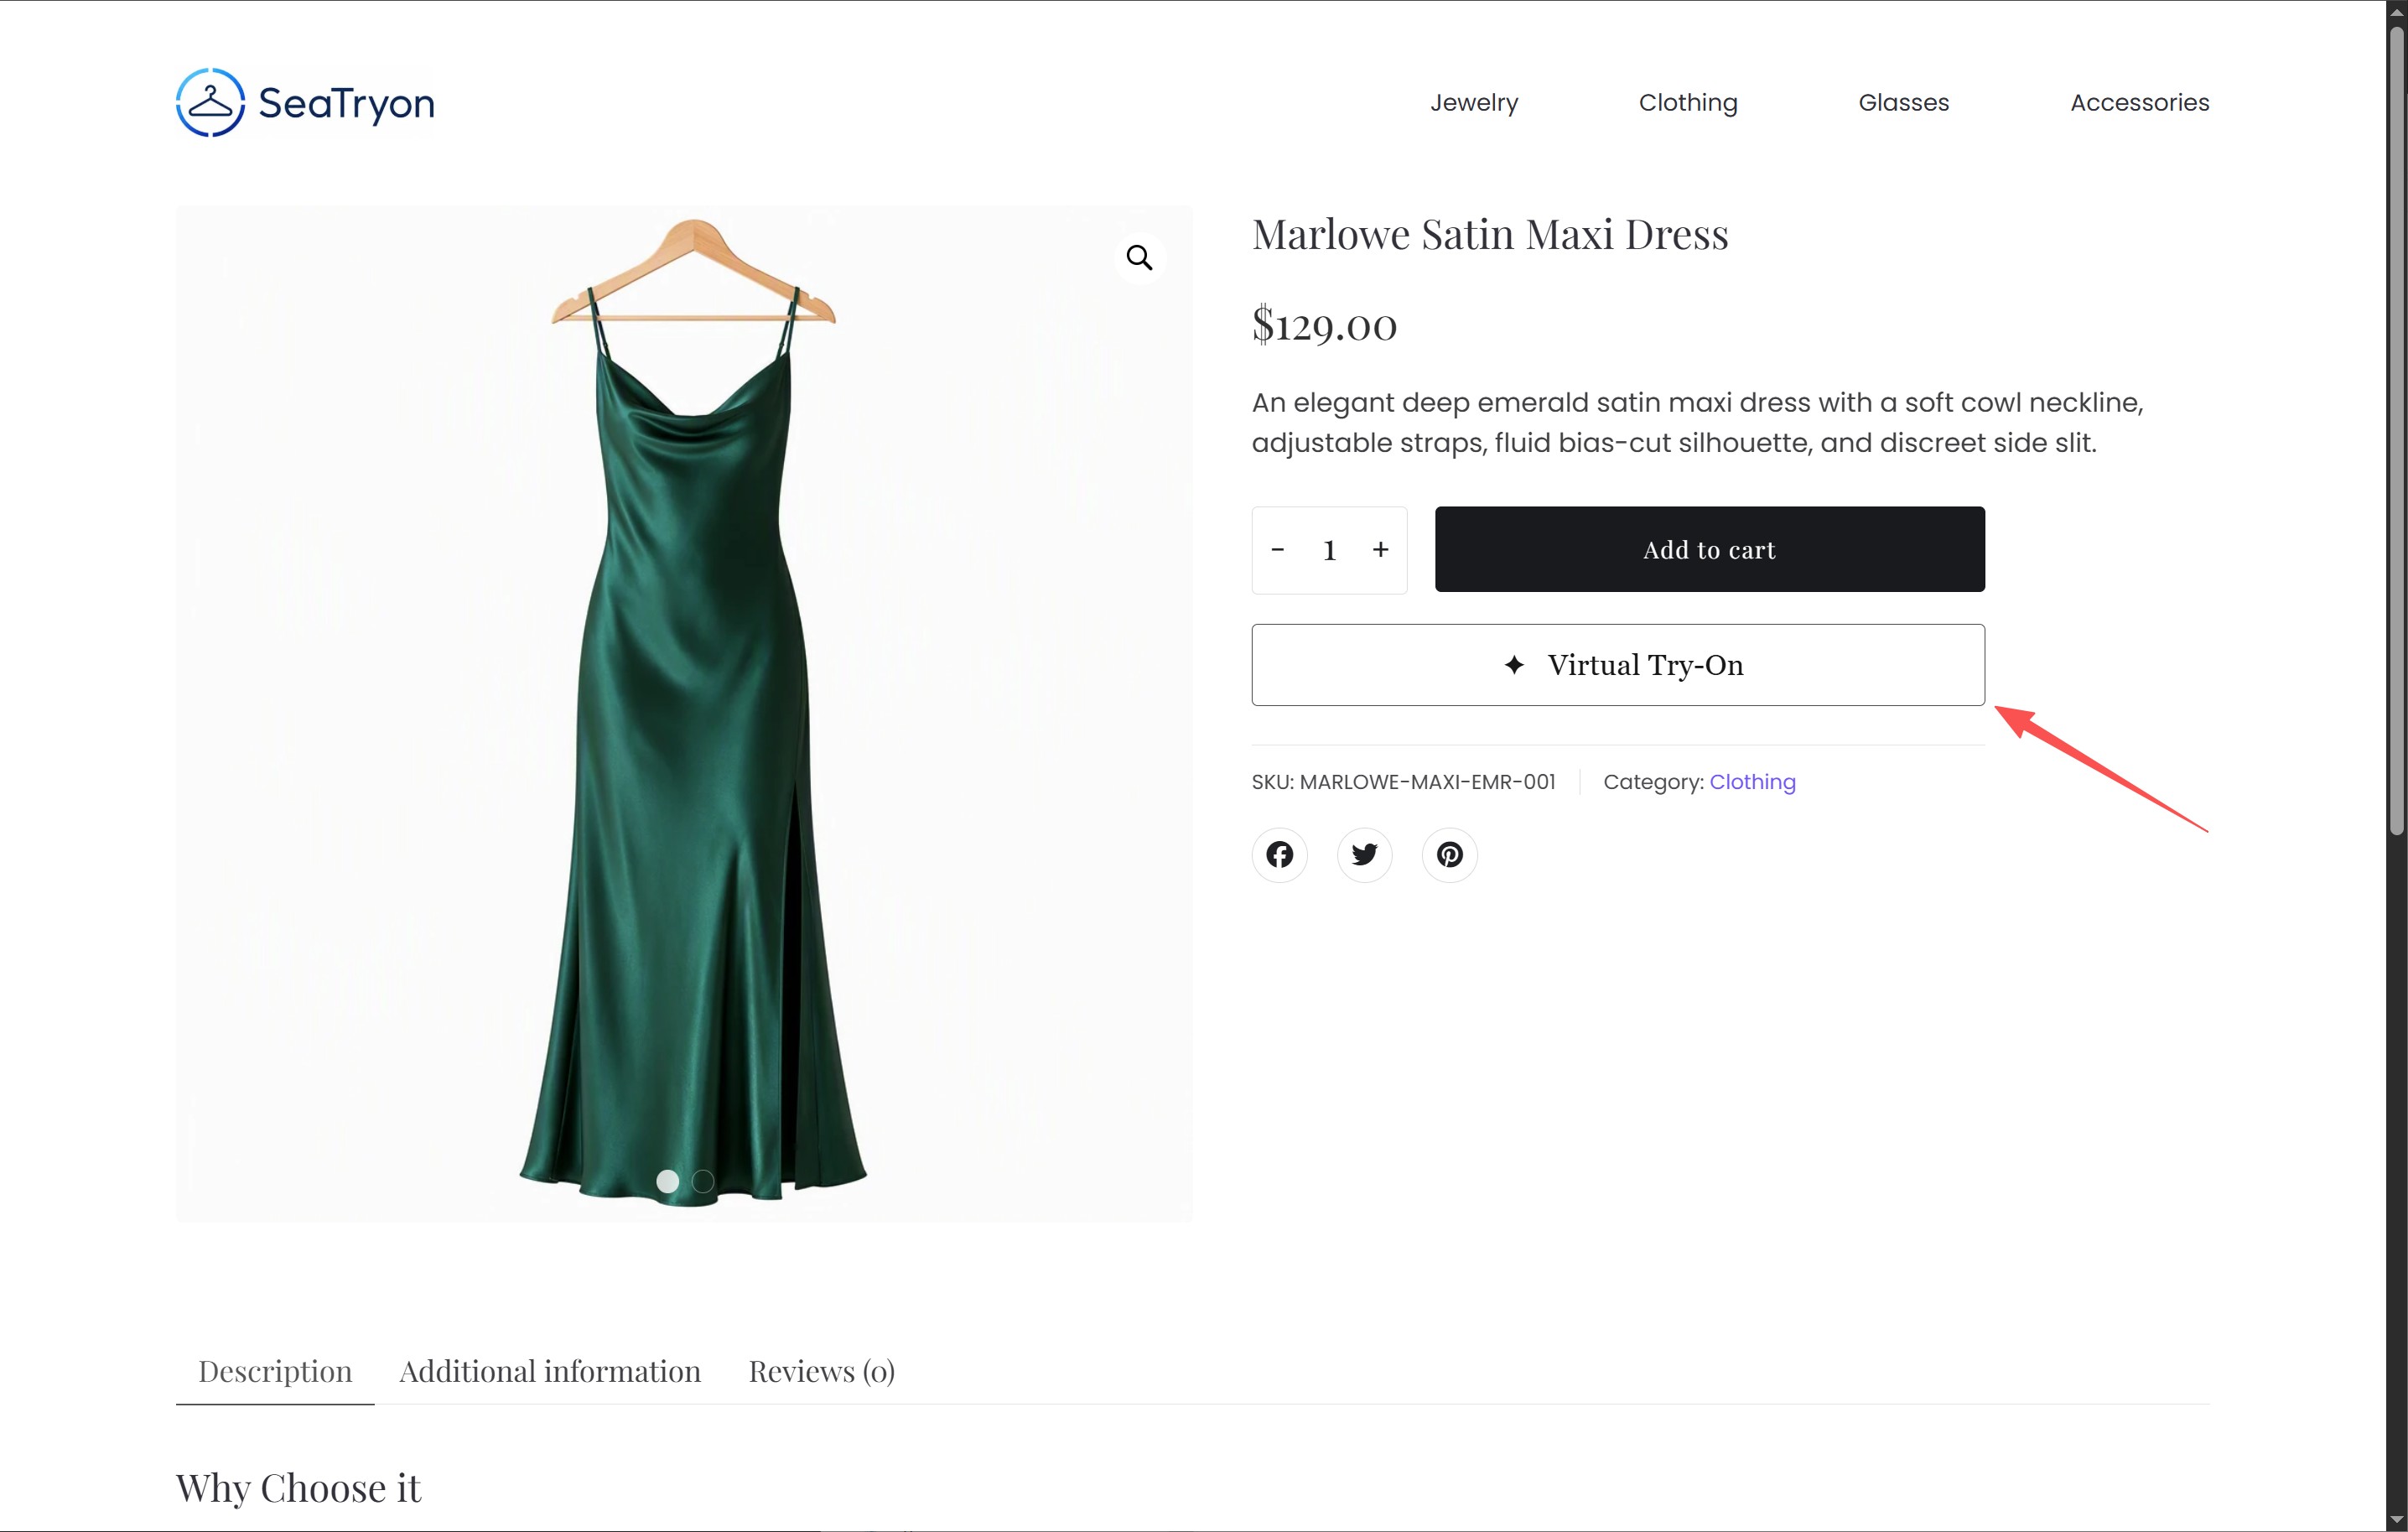Open the Accessories menu

(x=2139, y=102)
